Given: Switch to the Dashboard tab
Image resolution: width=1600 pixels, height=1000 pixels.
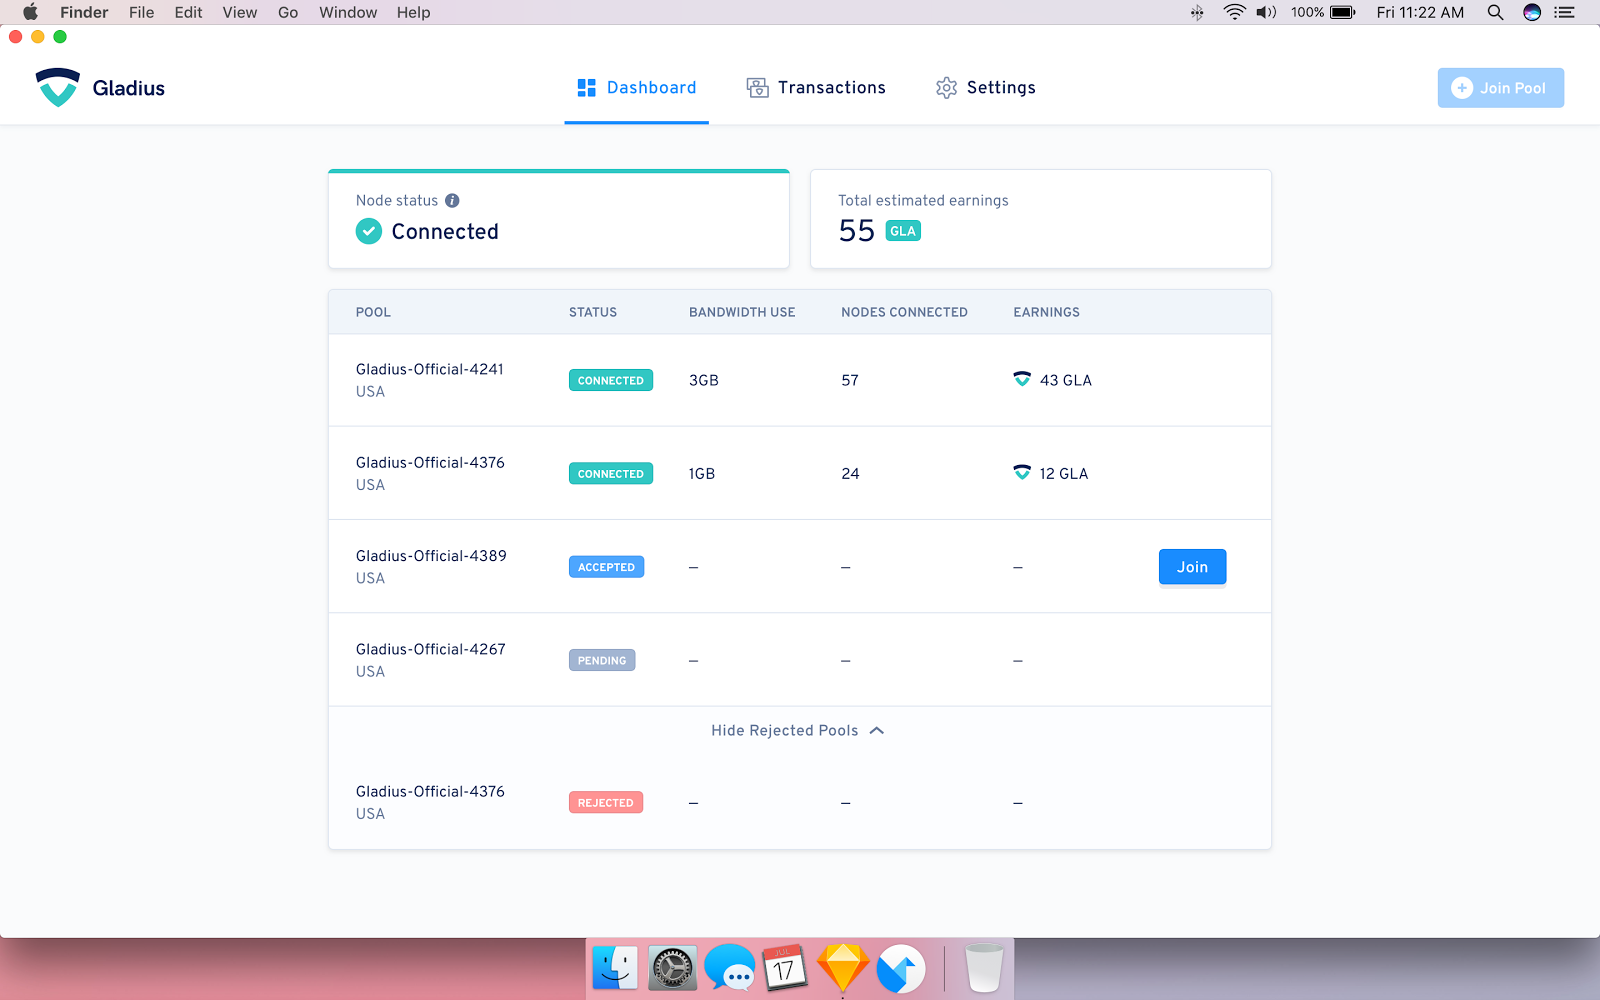Looking at the screenshot, I should (x=637, y=88).
